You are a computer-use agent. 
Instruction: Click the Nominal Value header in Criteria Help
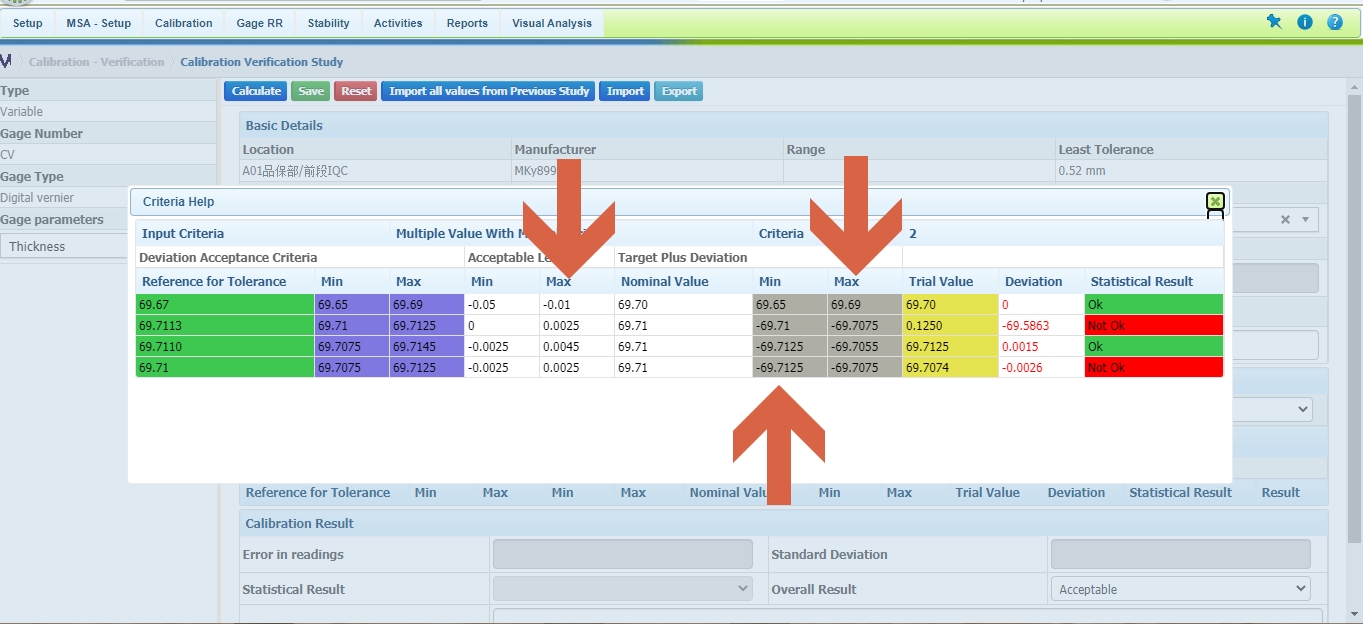click(x=665, y=282)
